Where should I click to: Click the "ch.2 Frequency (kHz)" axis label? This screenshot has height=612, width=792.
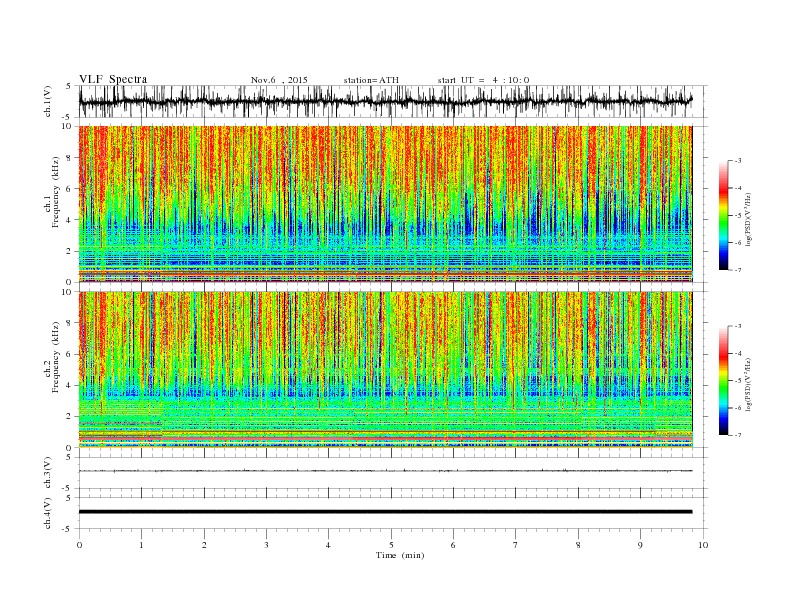(x=52, y=358)
